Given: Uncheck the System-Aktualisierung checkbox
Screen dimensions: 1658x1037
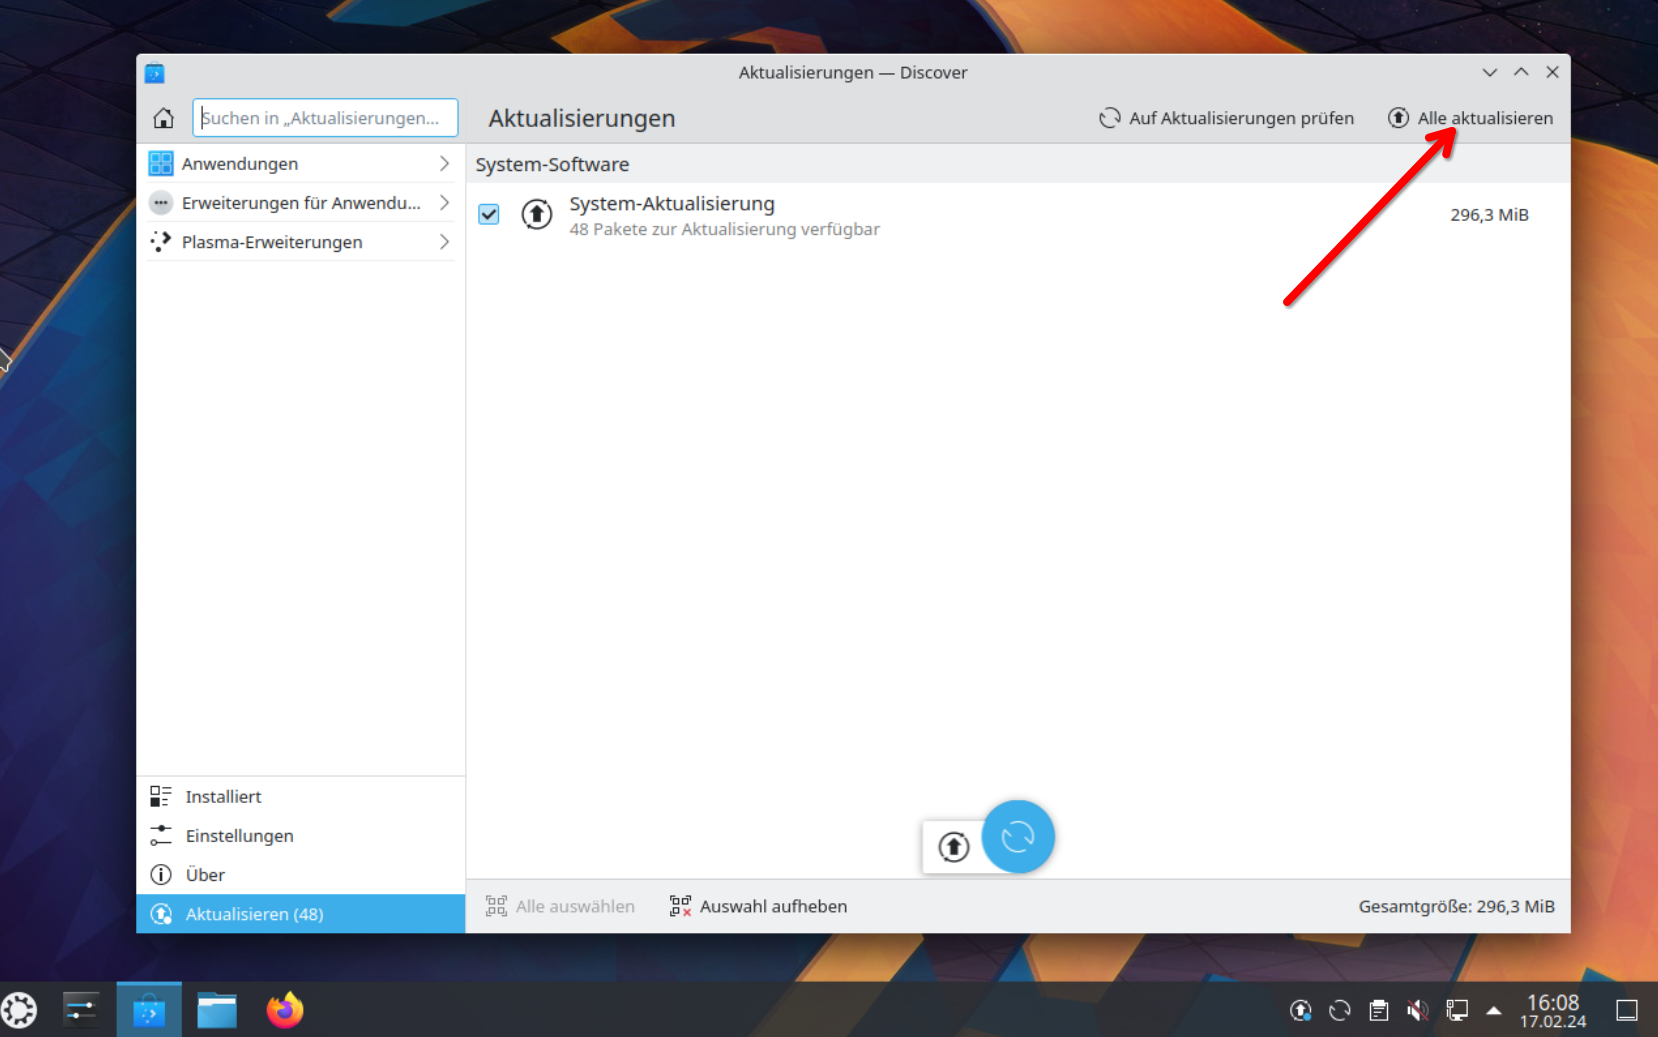Looking at the screenshot, I should pyautogui.click(x=489, y=214).
